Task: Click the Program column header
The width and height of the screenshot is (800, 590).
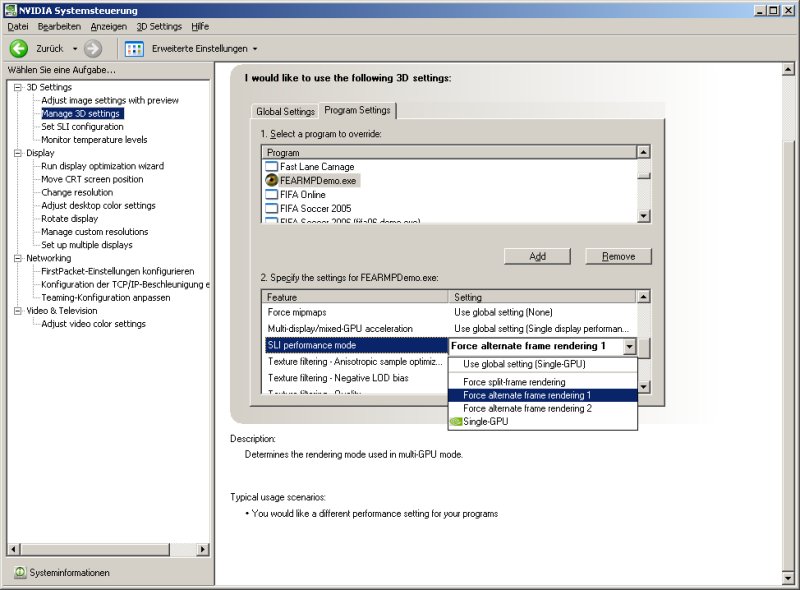Action: click(x=449, y=152)
